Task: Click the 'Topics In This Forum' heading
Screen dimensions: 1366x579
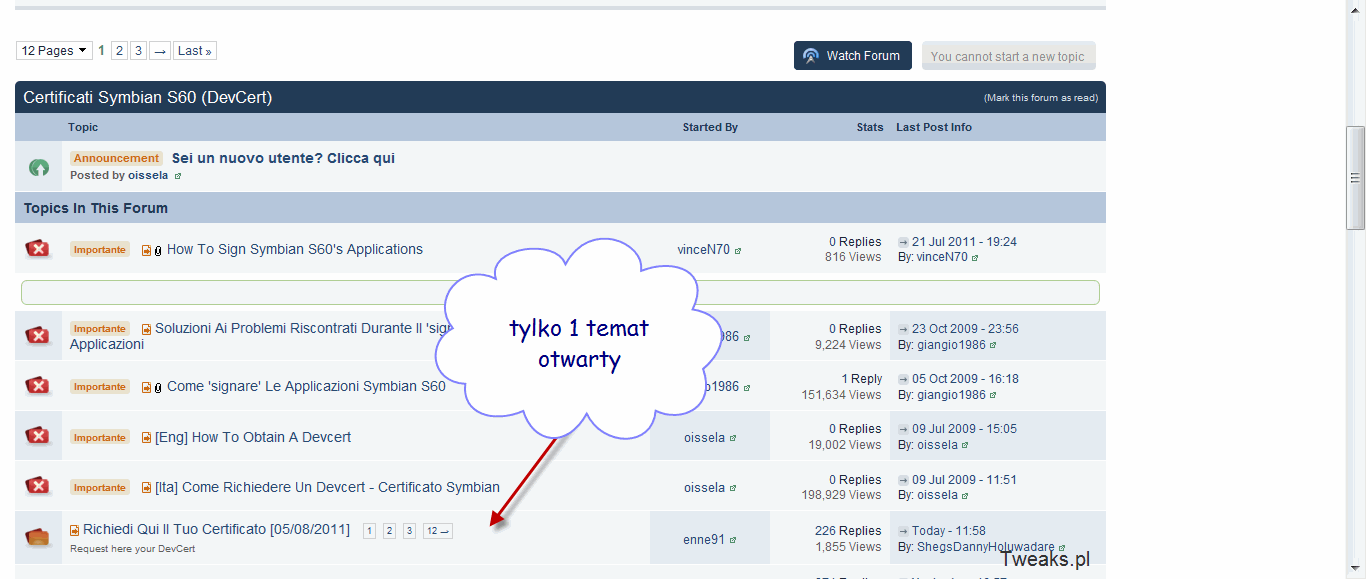Action: pos(96,208)
